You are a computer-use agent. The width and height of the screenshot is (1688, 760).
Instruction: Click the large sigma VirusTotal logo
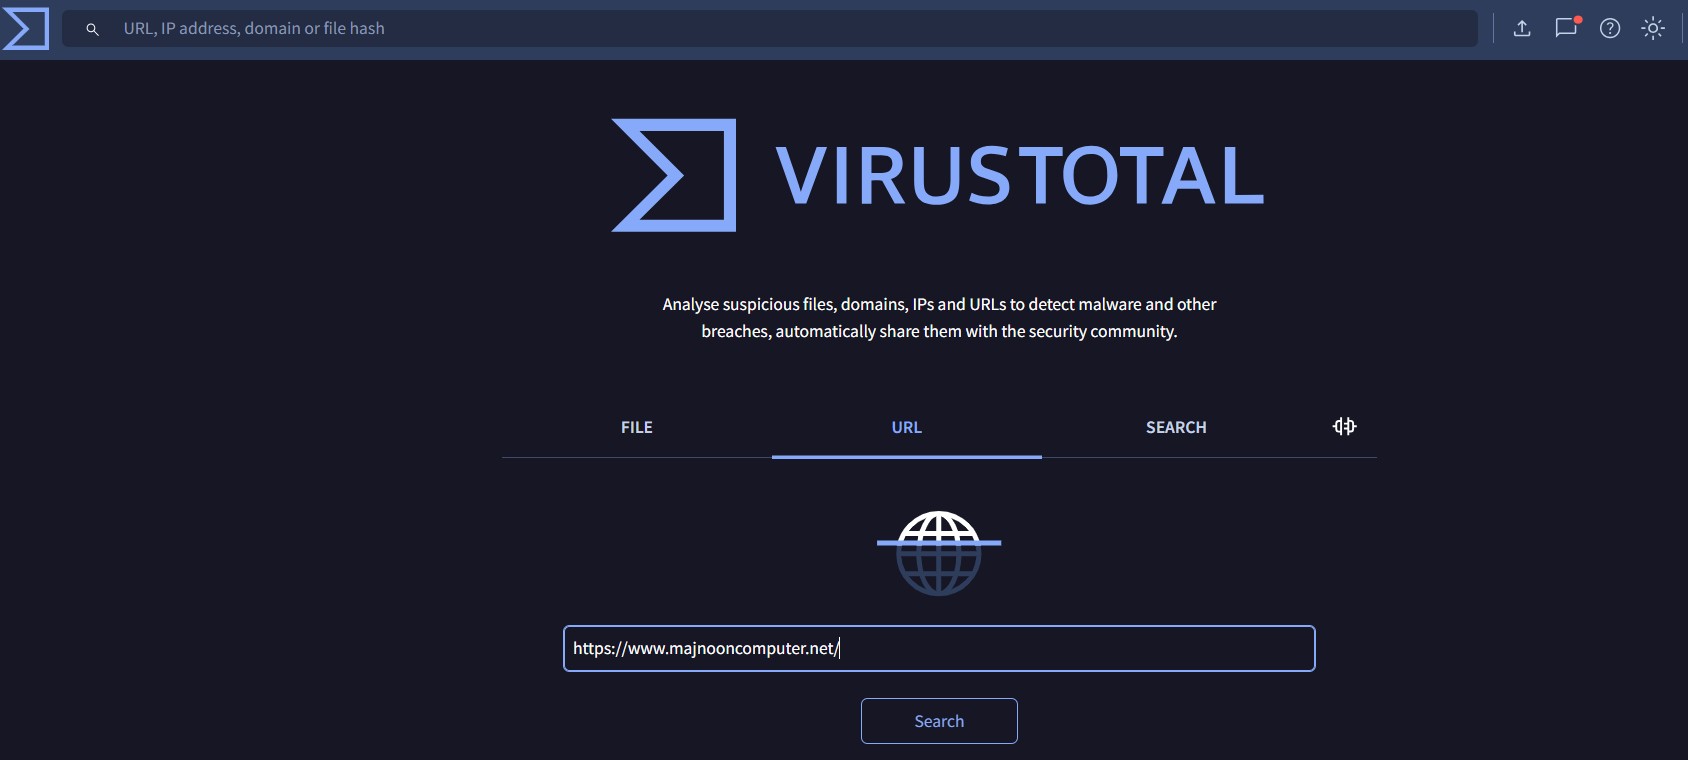tap(674, 175)
